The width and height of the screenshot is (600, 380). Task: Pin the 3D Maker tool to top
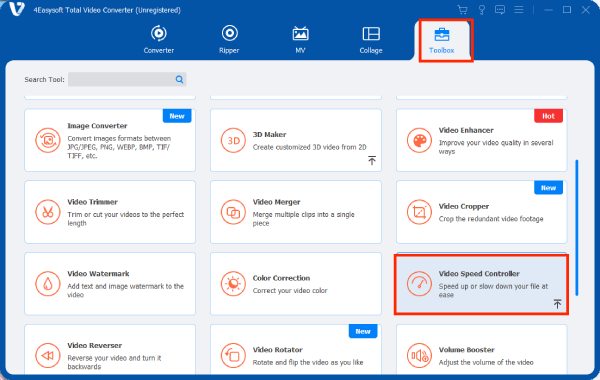pyautogui.click(x=372, y=160)
